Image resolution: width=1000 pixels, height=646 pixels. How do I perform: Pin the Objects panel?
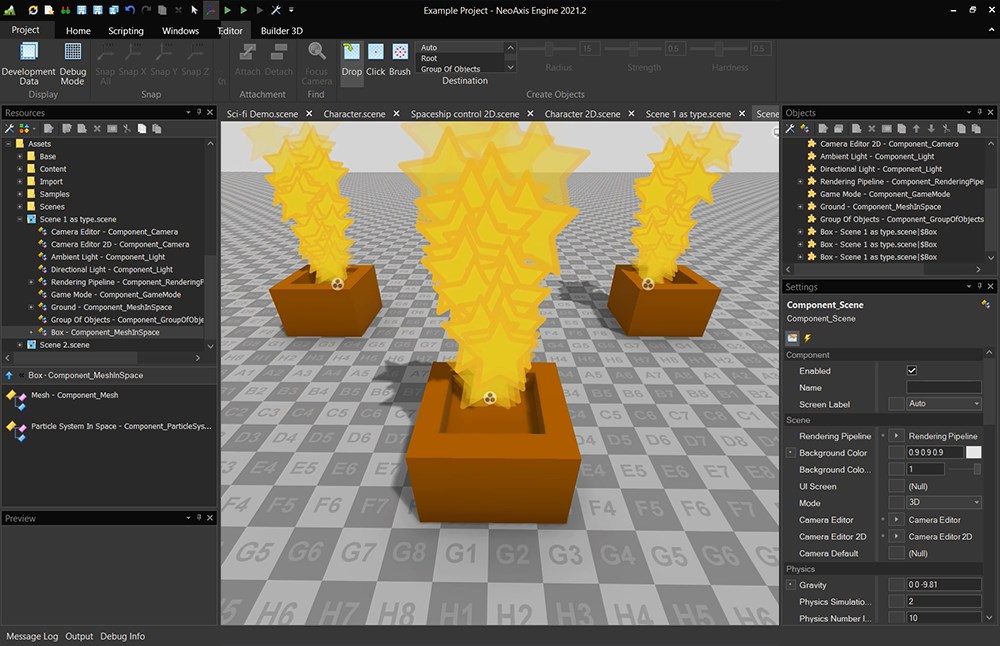pos(980,112)
